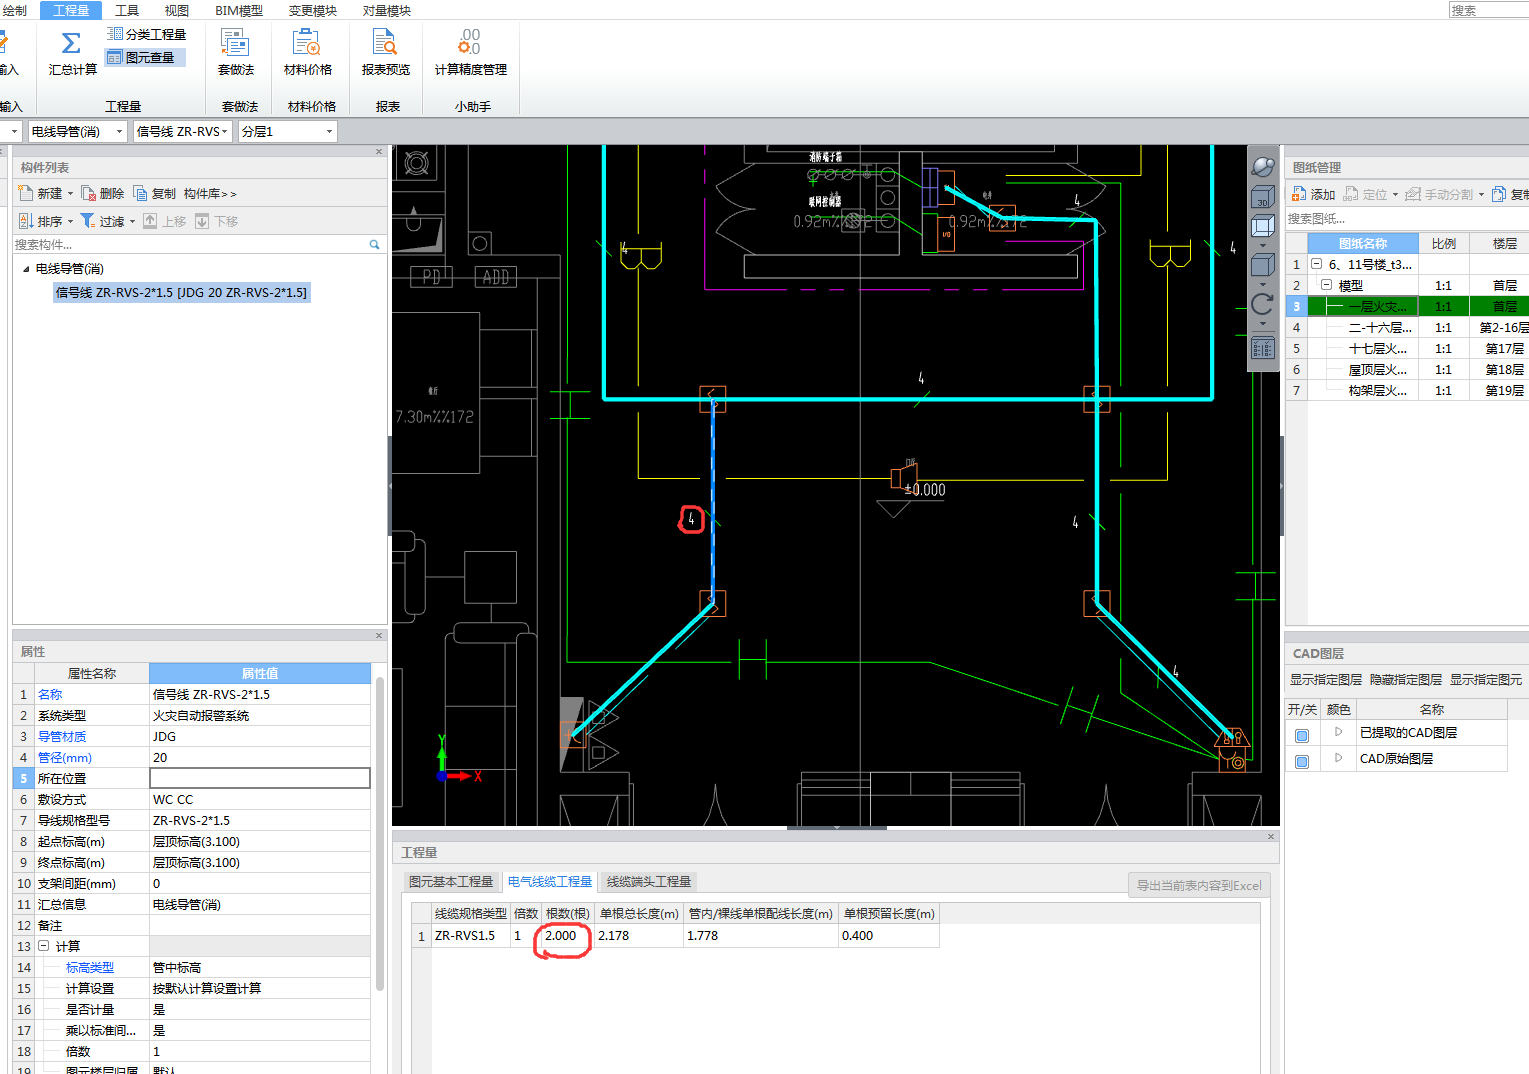Image resolution: width=1529 pixels, height=1074 pixels.
Task: Switch to 3D cube view
Action: pyautogui.click(x=1263, y=197)
